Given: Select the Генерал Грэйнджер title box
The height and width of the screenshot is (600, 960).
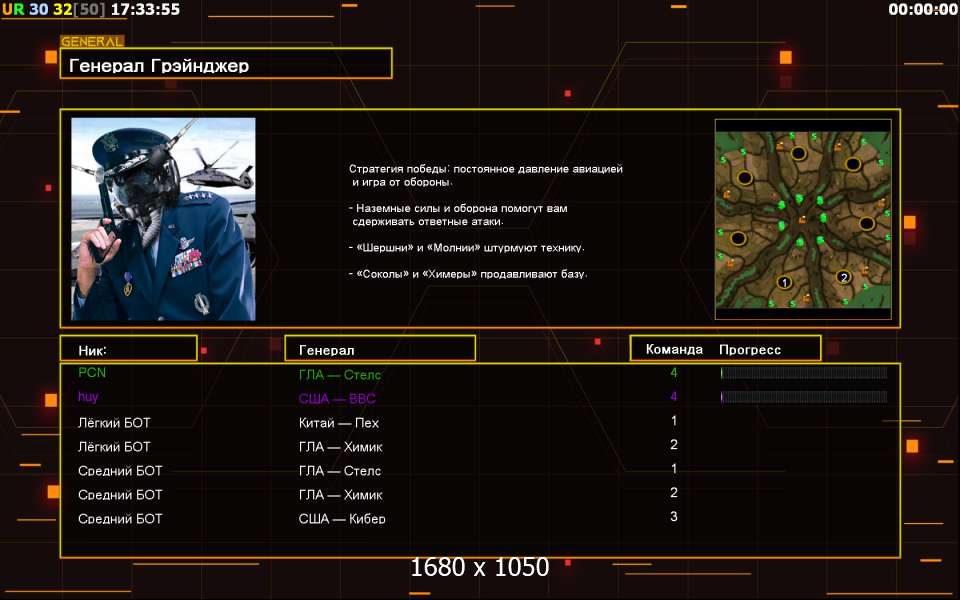Looking at the screenshot, I should [x=226, y=65].
